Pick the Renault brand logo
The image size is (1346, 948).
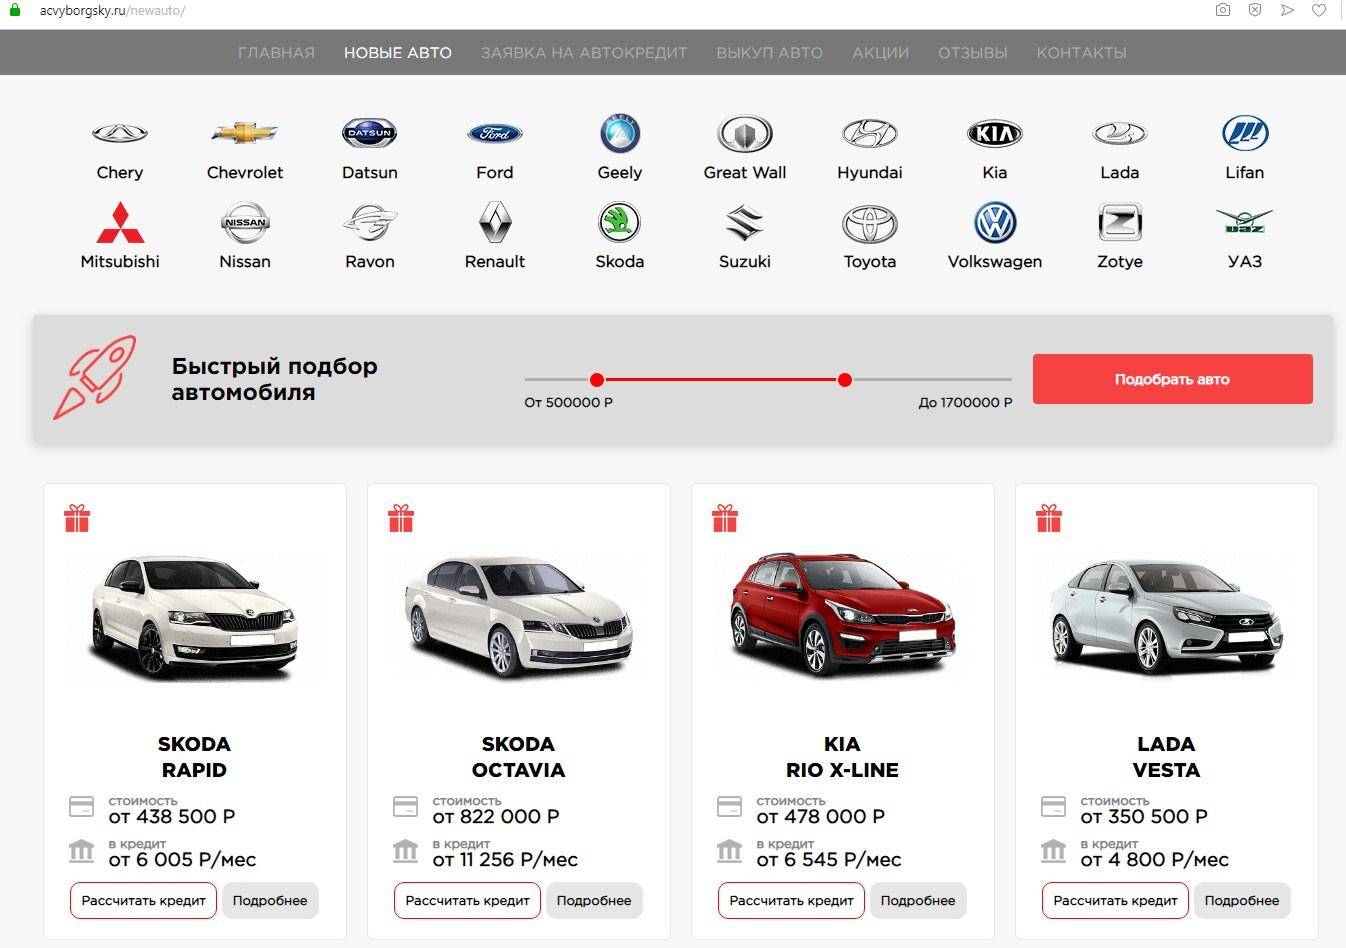[495, 223]
